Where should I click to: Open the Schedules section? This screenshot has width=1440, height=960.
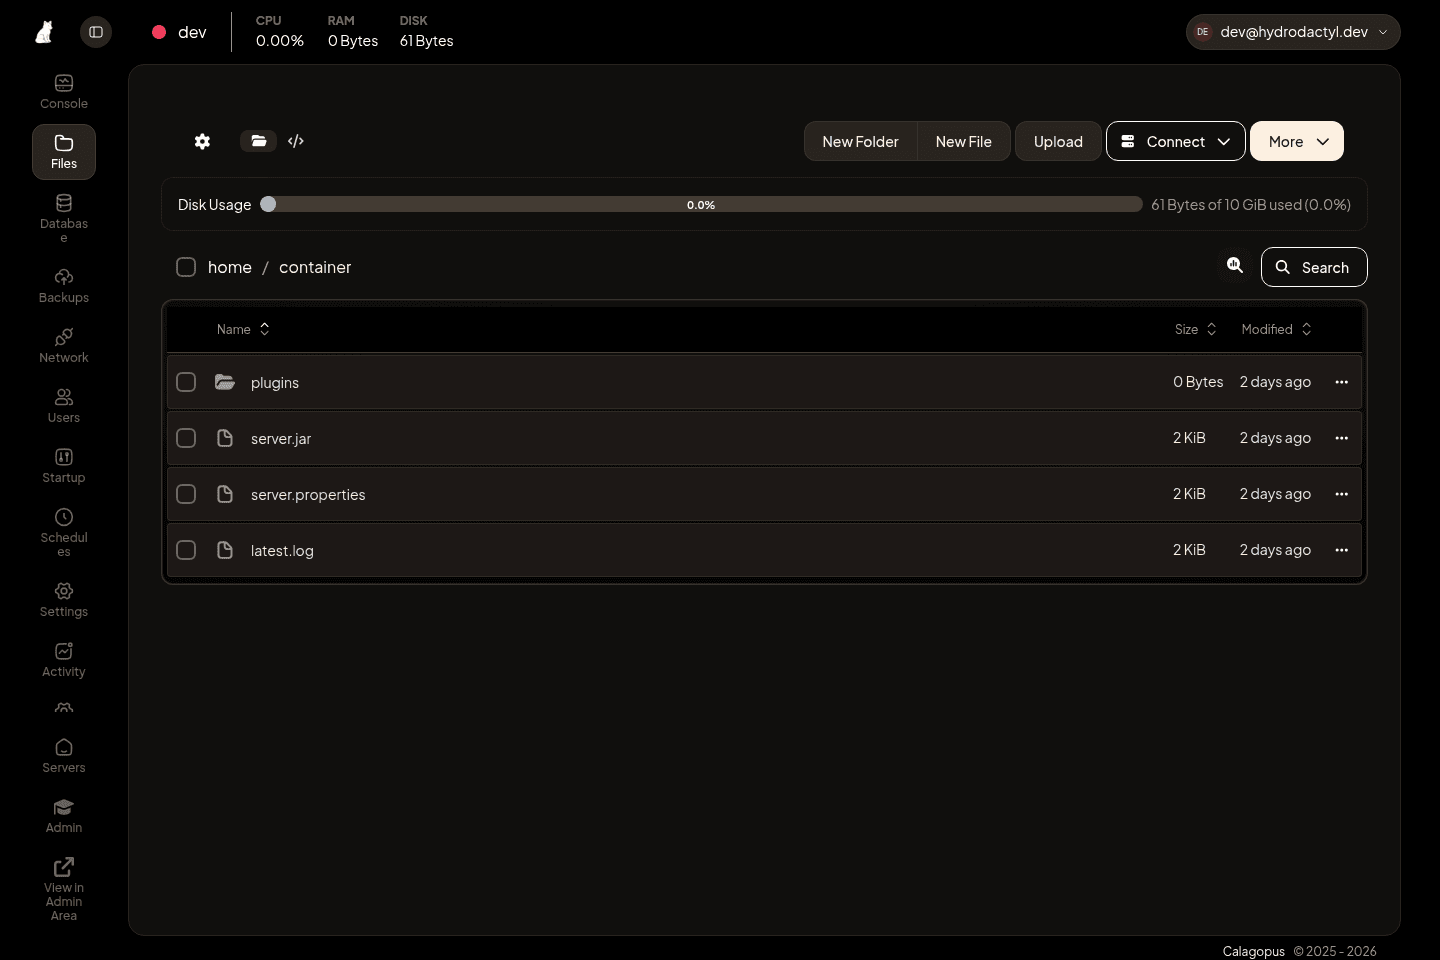point(64,531)
